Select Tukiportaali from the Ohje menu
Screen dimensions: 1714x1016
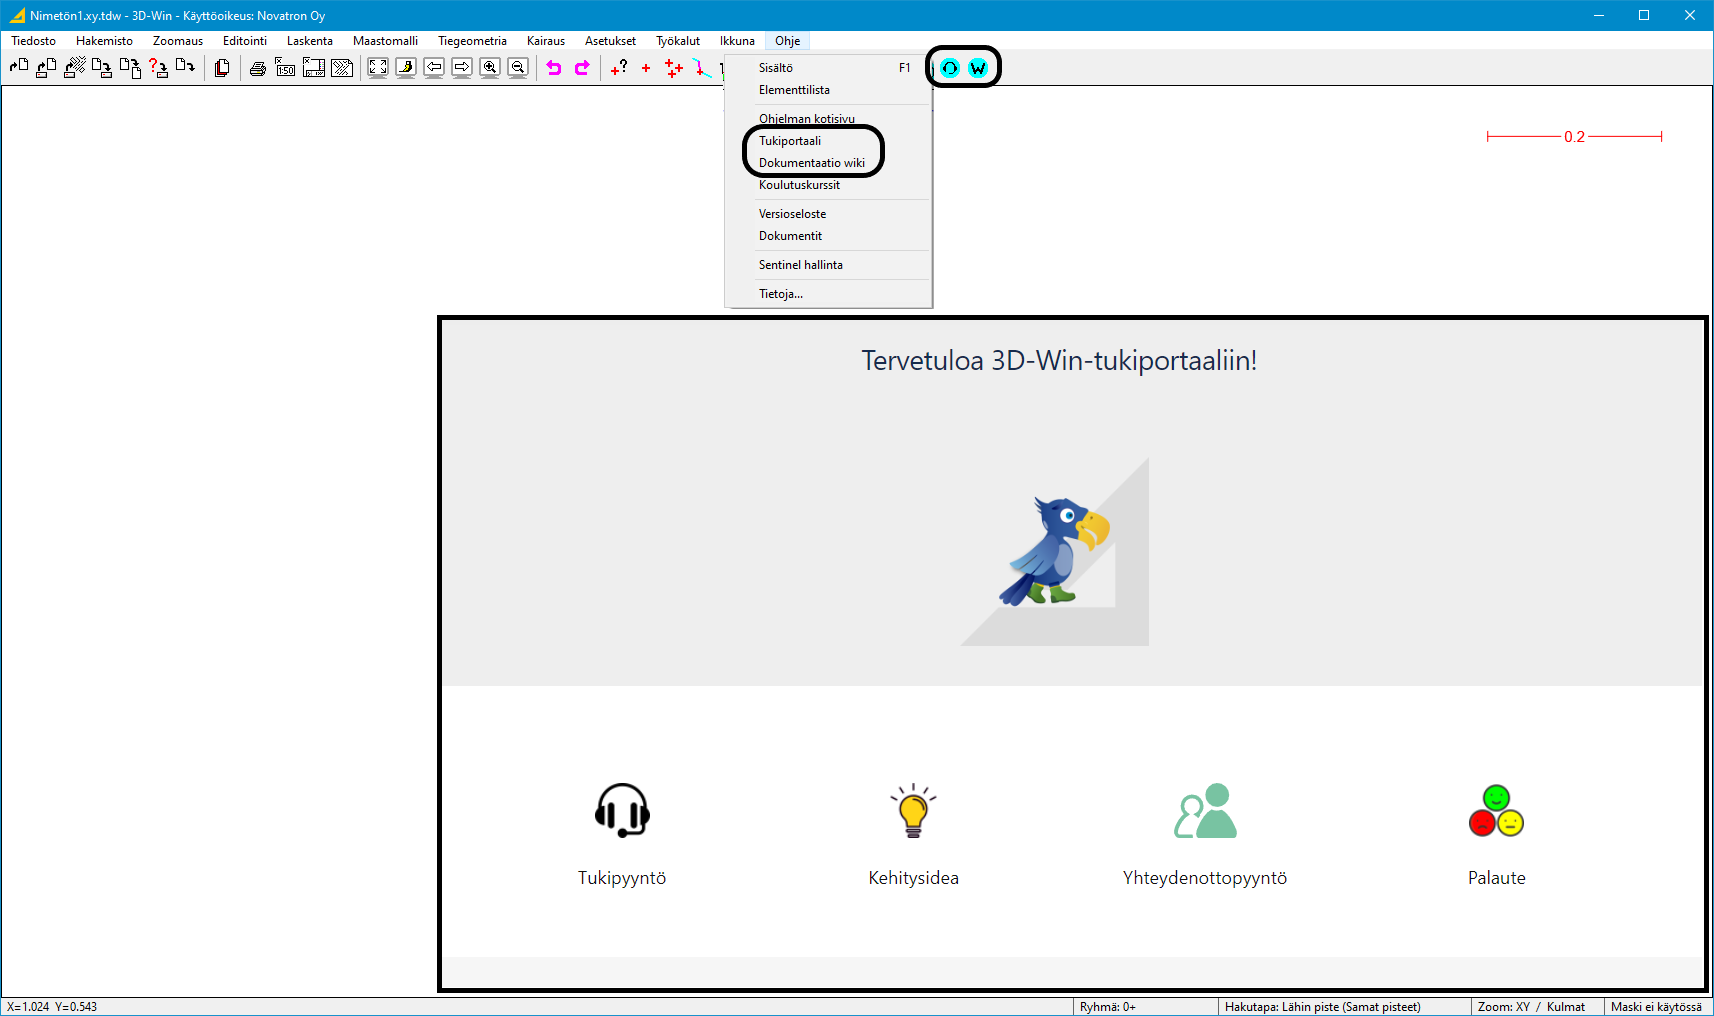[790, 141]
